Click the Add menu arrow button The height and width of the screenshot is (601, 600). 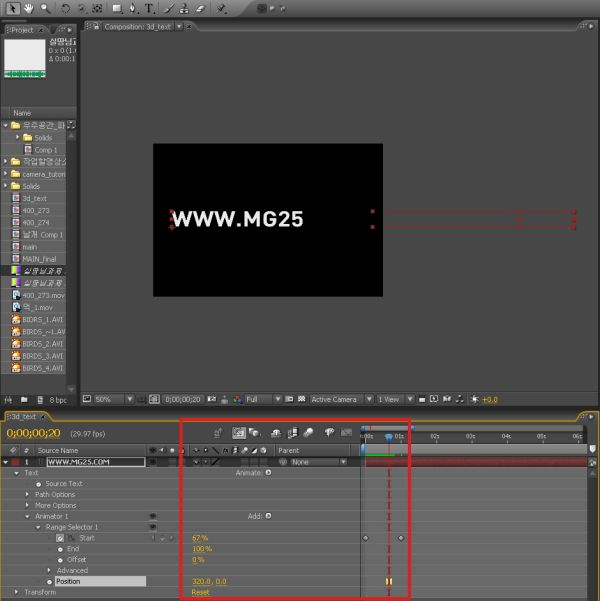[x=268, y=516]
